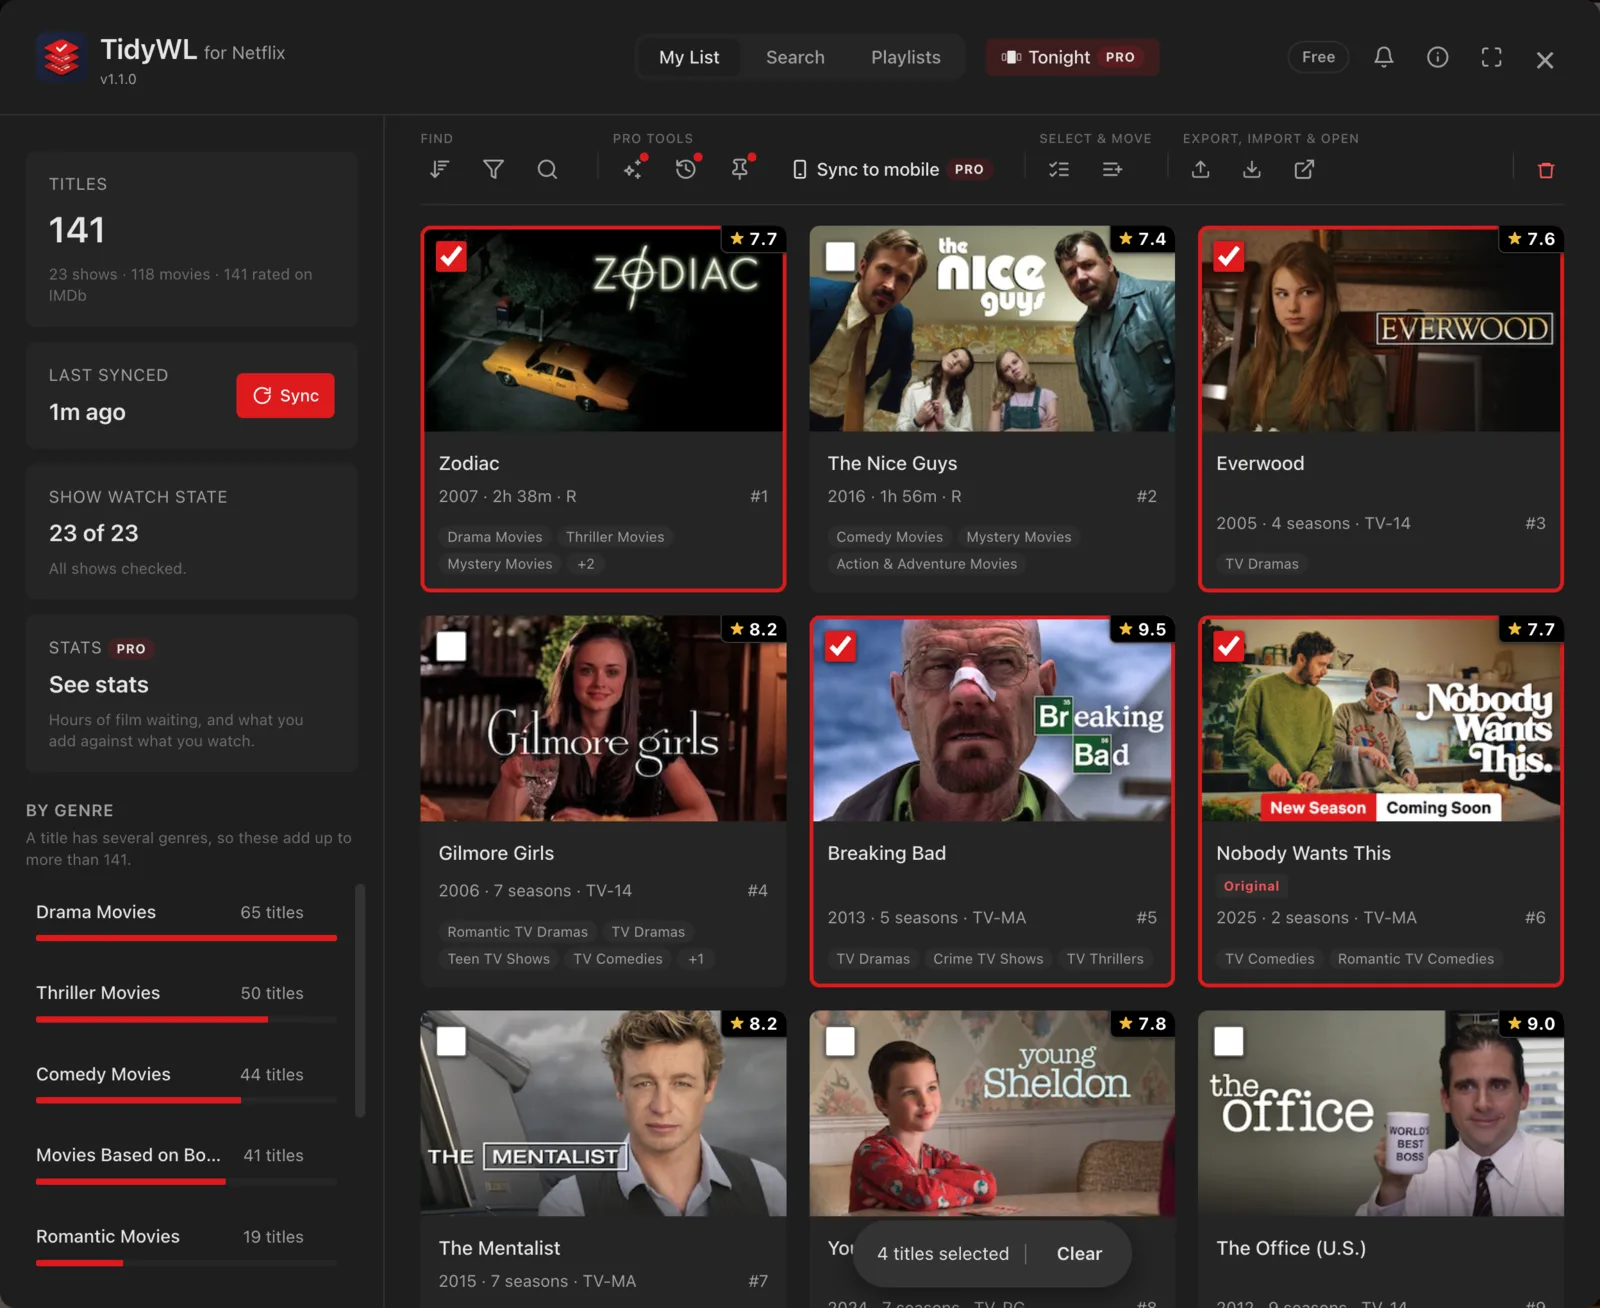Switch to the Playlists tab
Screen dimensions: 1600x1308
pos(906,58)
